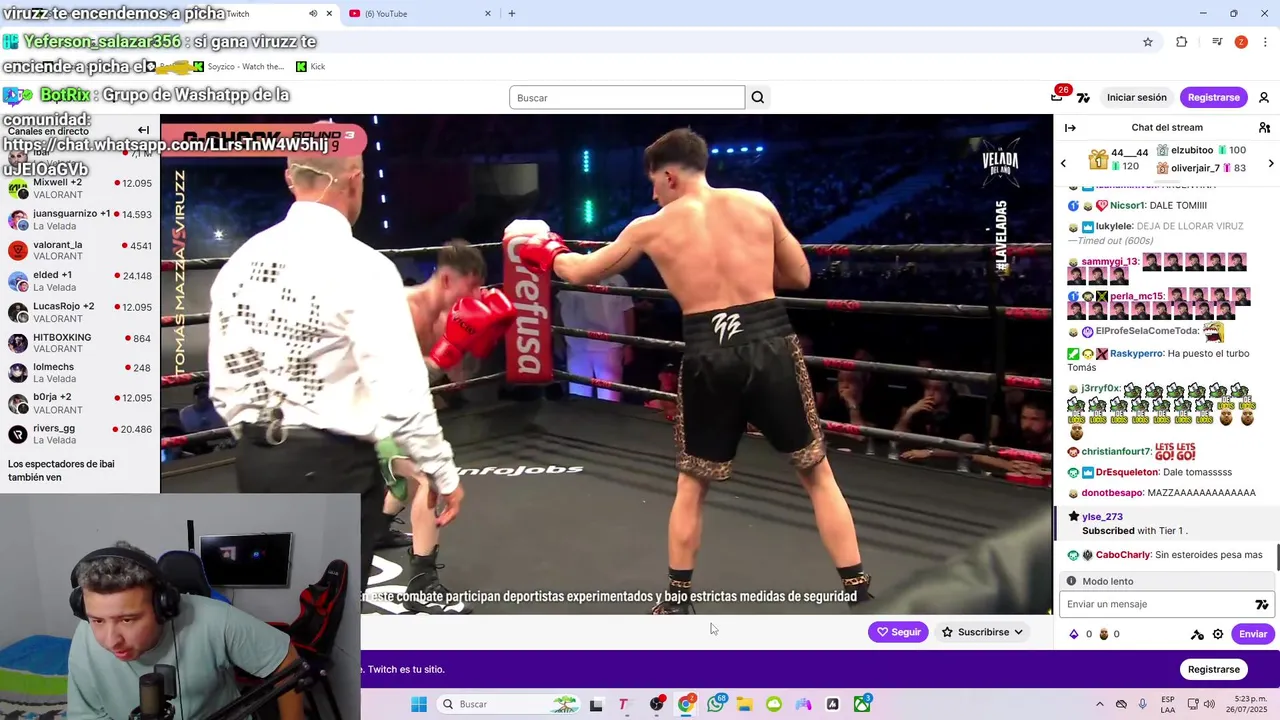Expand the Suscribirse dropdown button
Image resolution: width=1280 pixels, height=720 pixels.
984,632
